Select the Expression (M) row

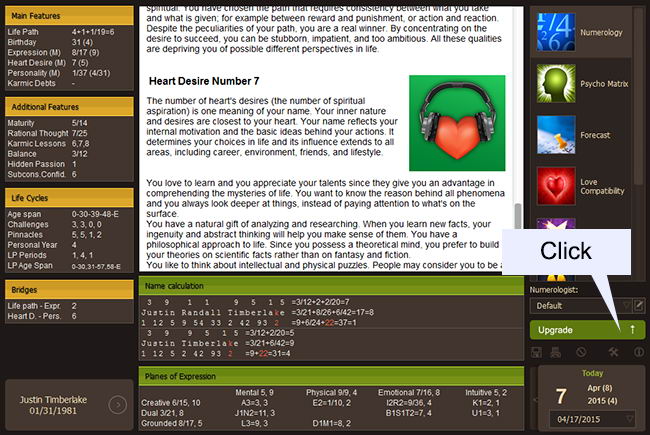click(x=69, y=53)
